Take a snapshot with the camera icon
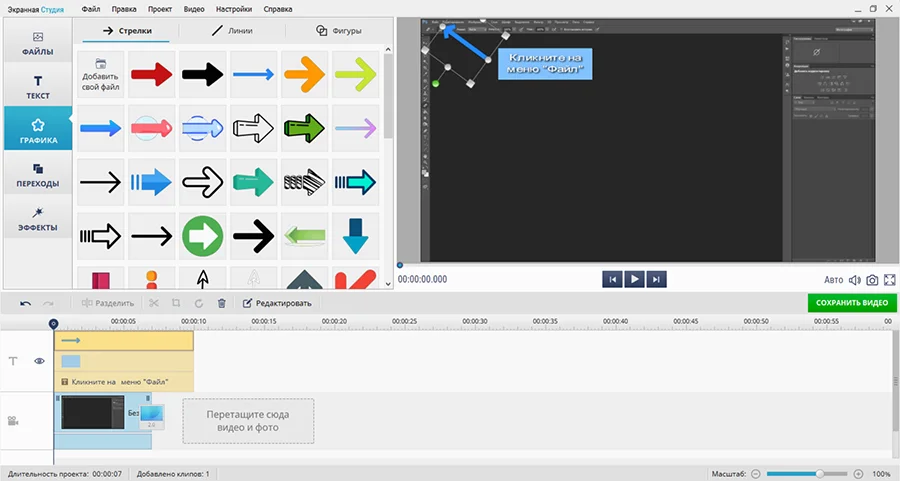This screenshot has height=481, width=900. click(x=872, y=280)
